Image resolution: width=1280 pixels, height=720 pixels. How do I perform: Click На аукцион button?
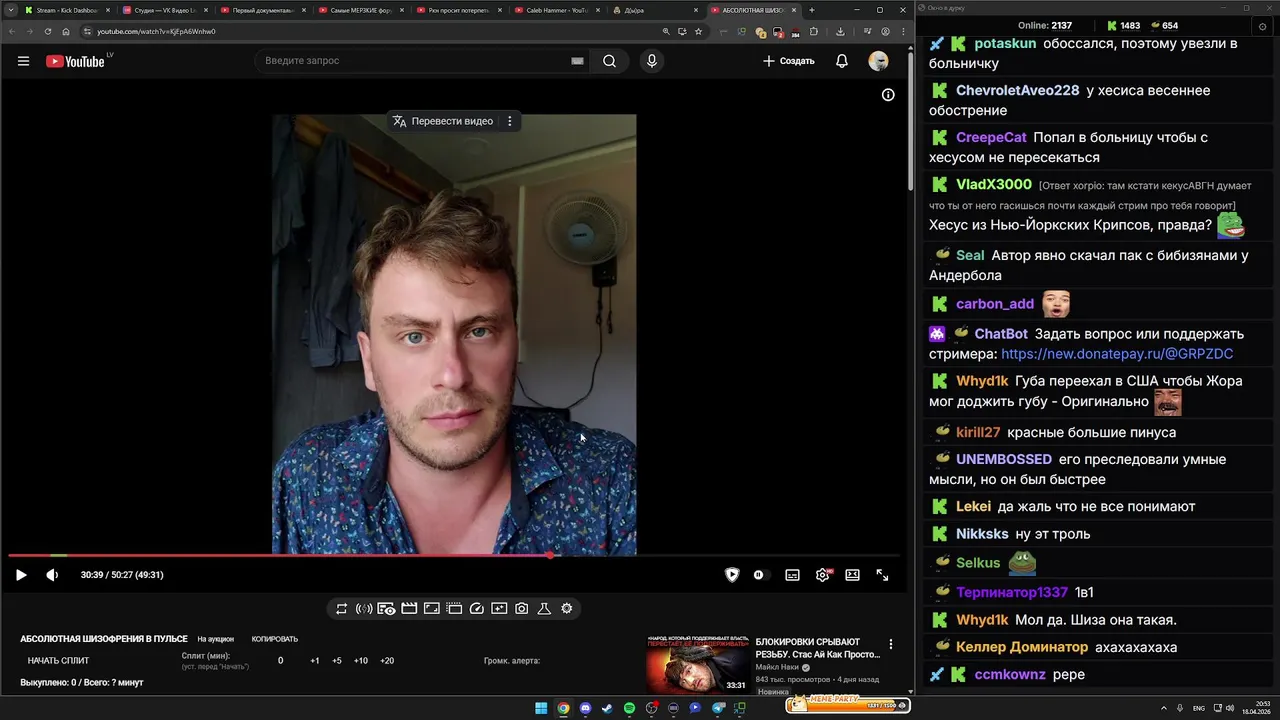tap(215, 639)
